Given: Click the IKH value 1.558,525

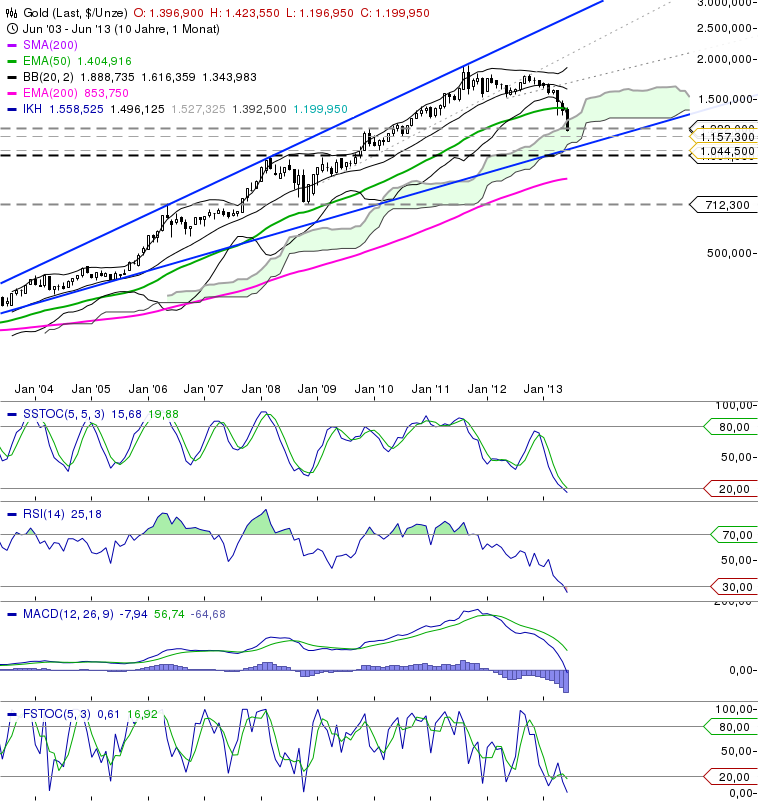Looking at the screenshot, I should pyautogui.click(x=77, y=109).
